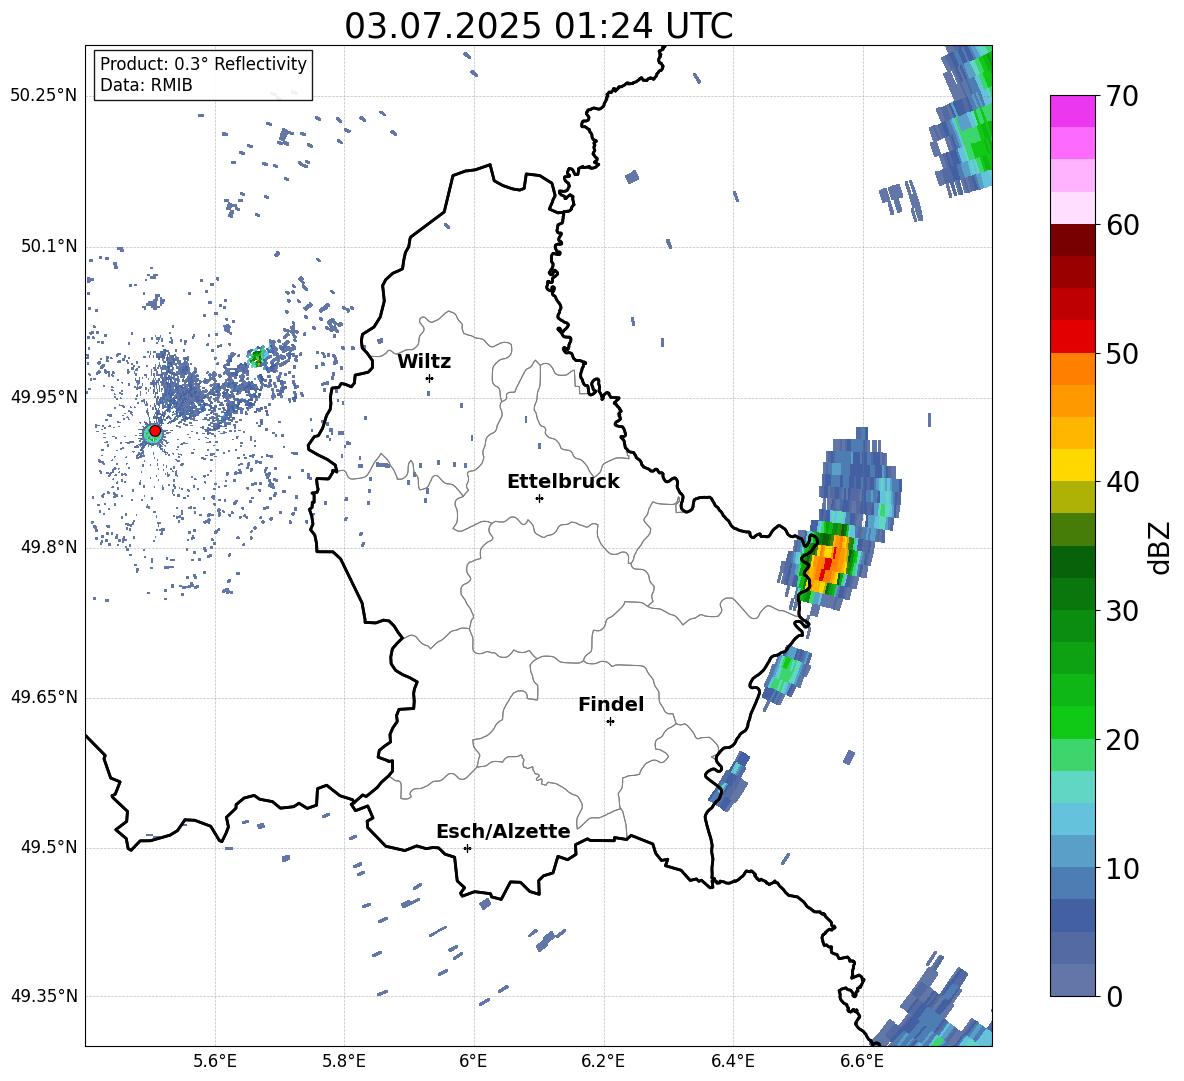Click the latitude label 49.65°N

coord(43,697)
